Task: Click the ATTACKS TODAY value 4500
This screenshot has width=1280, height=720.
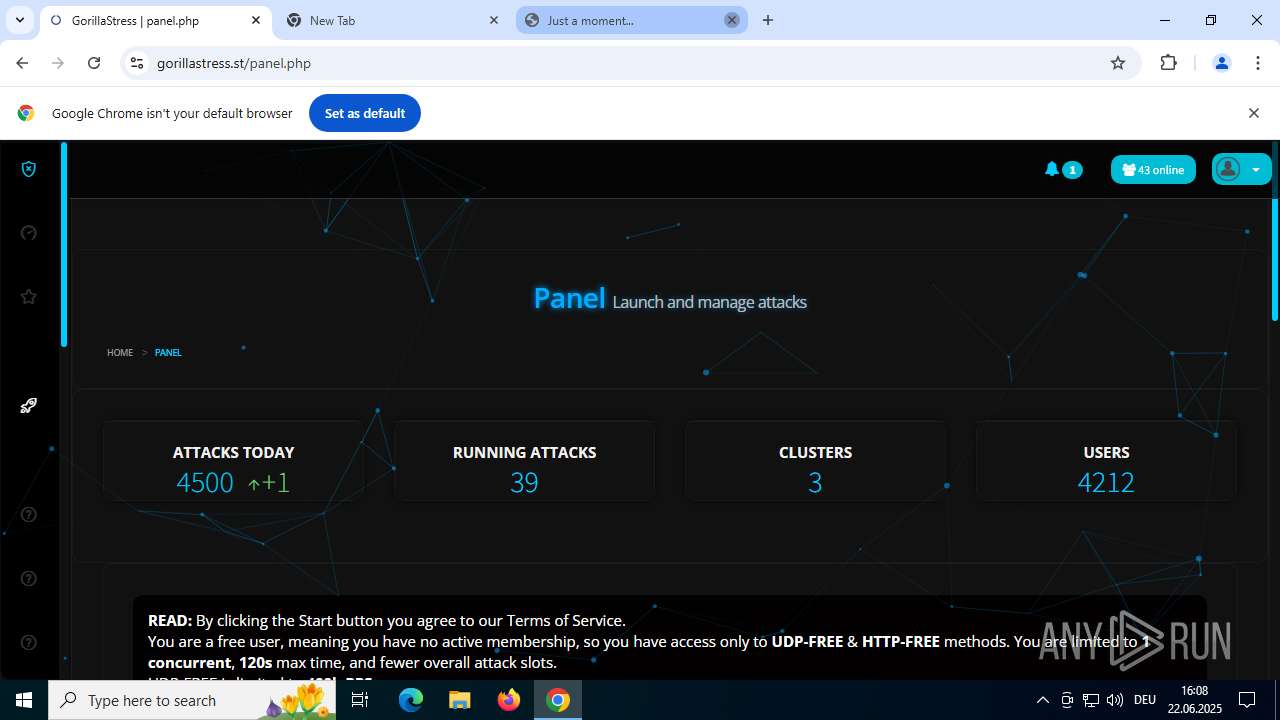Action: tap(205, 483)
